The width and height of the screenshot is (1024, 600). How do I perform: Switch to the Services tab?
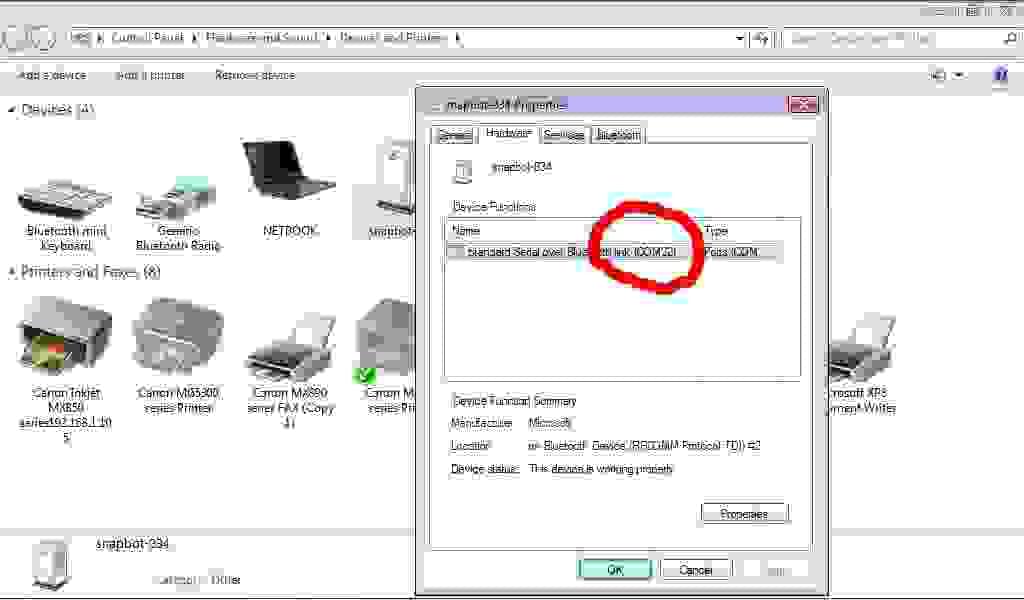point(564,134)
